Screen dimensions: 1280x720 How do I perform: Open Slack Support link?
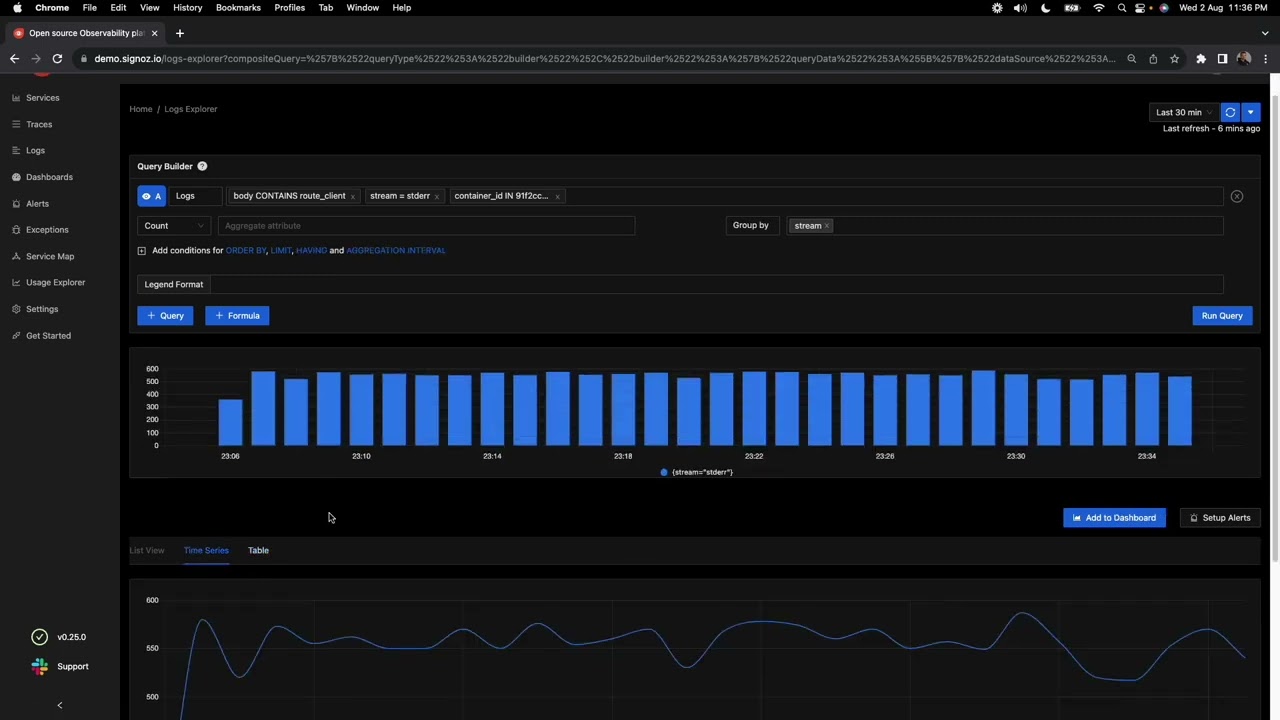pos(60,666)
